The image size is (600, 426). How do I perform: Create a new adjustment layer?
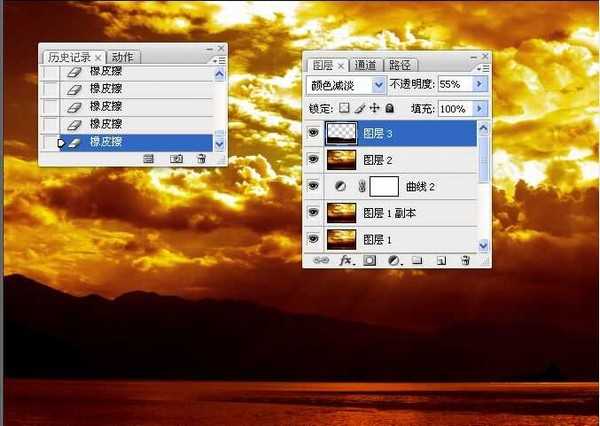coord(393,260)
